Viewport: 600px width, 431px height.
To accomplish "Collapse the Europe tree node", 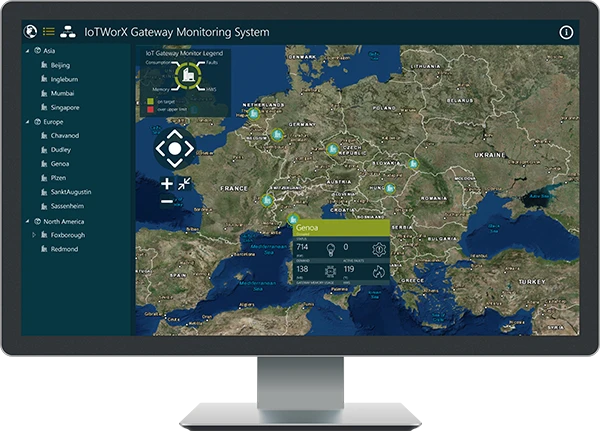I will click(26, 122).
